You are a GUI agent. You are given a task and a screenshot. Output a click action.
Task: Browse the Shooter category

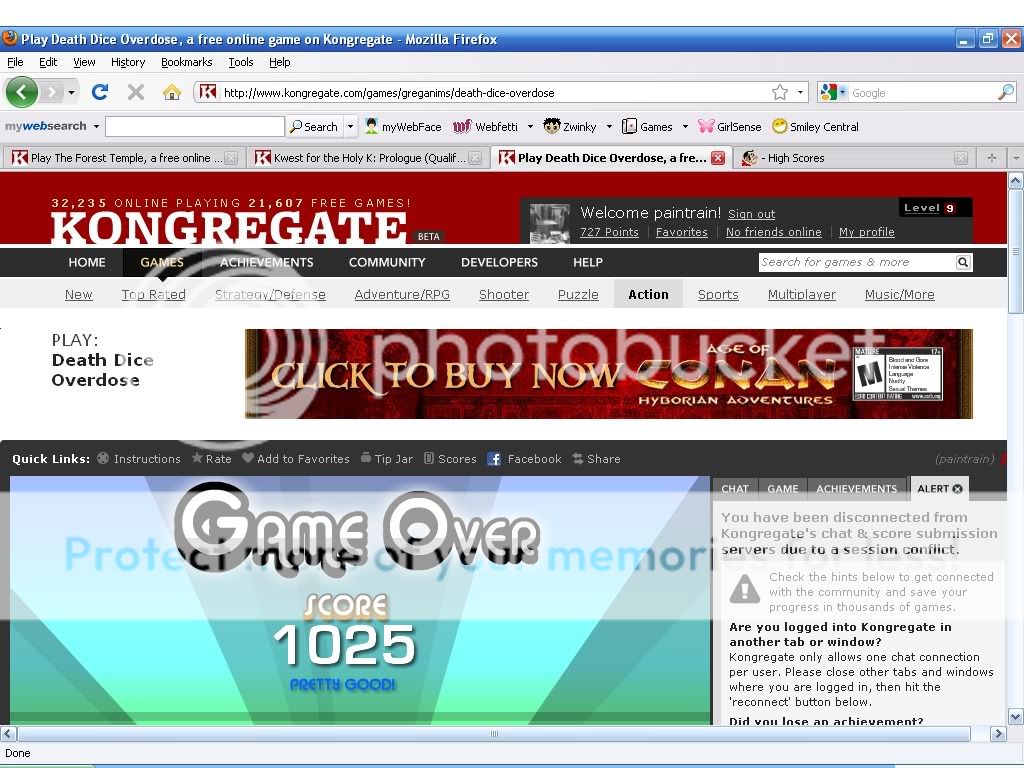pyautogui.click(x=504, y=295)
